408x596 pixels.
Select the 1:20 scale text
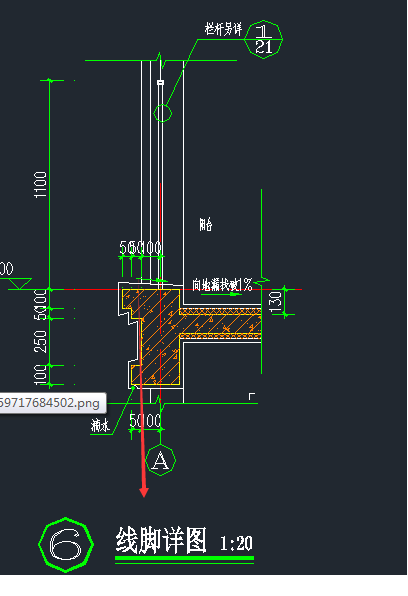[236, 543]
